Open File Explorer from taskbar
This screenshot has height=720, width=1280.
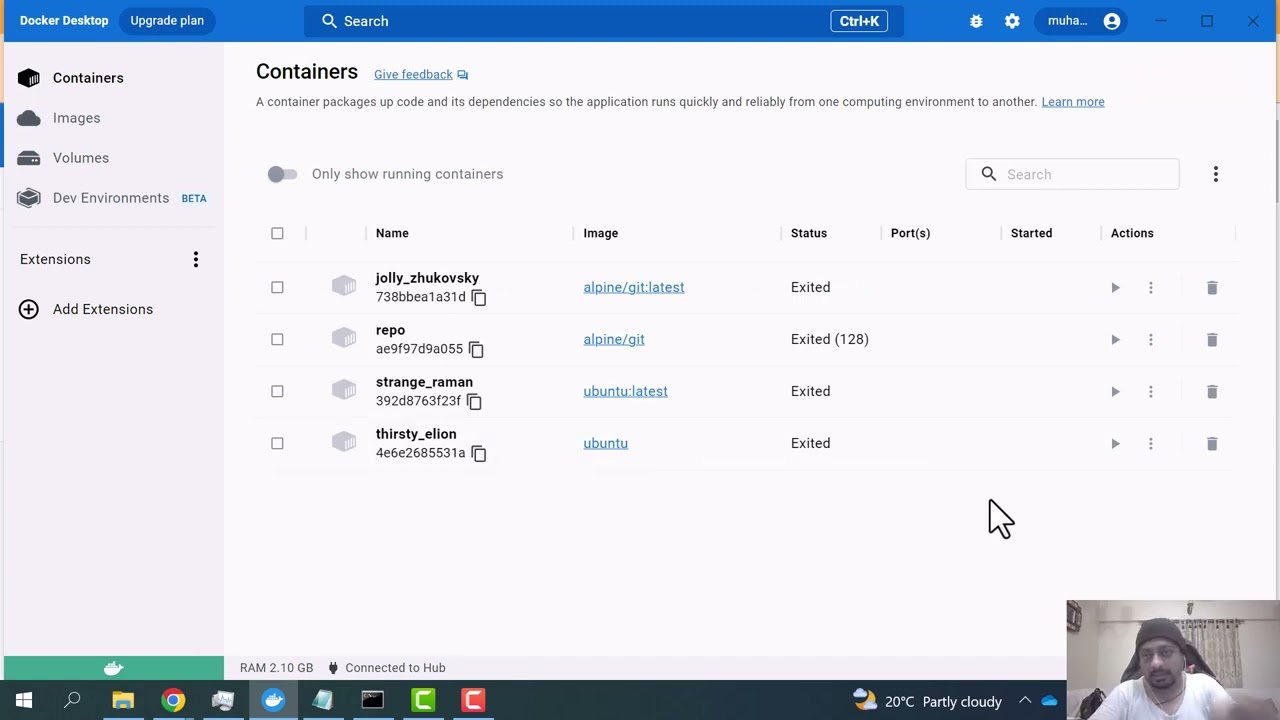pos(123,701)
